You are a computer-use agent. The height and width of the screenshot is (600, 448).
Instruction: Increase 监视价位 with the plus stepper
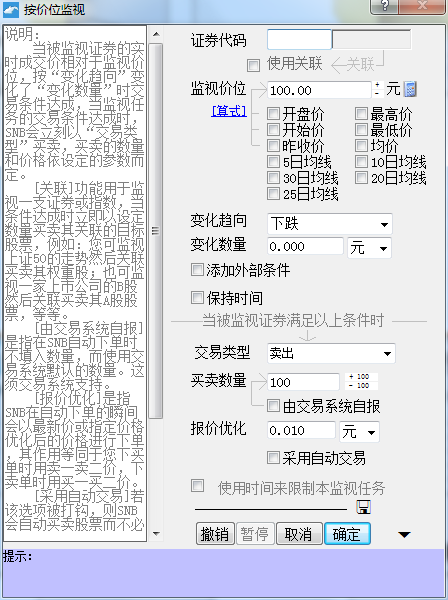pyautogui.click(x=378, y=85)
